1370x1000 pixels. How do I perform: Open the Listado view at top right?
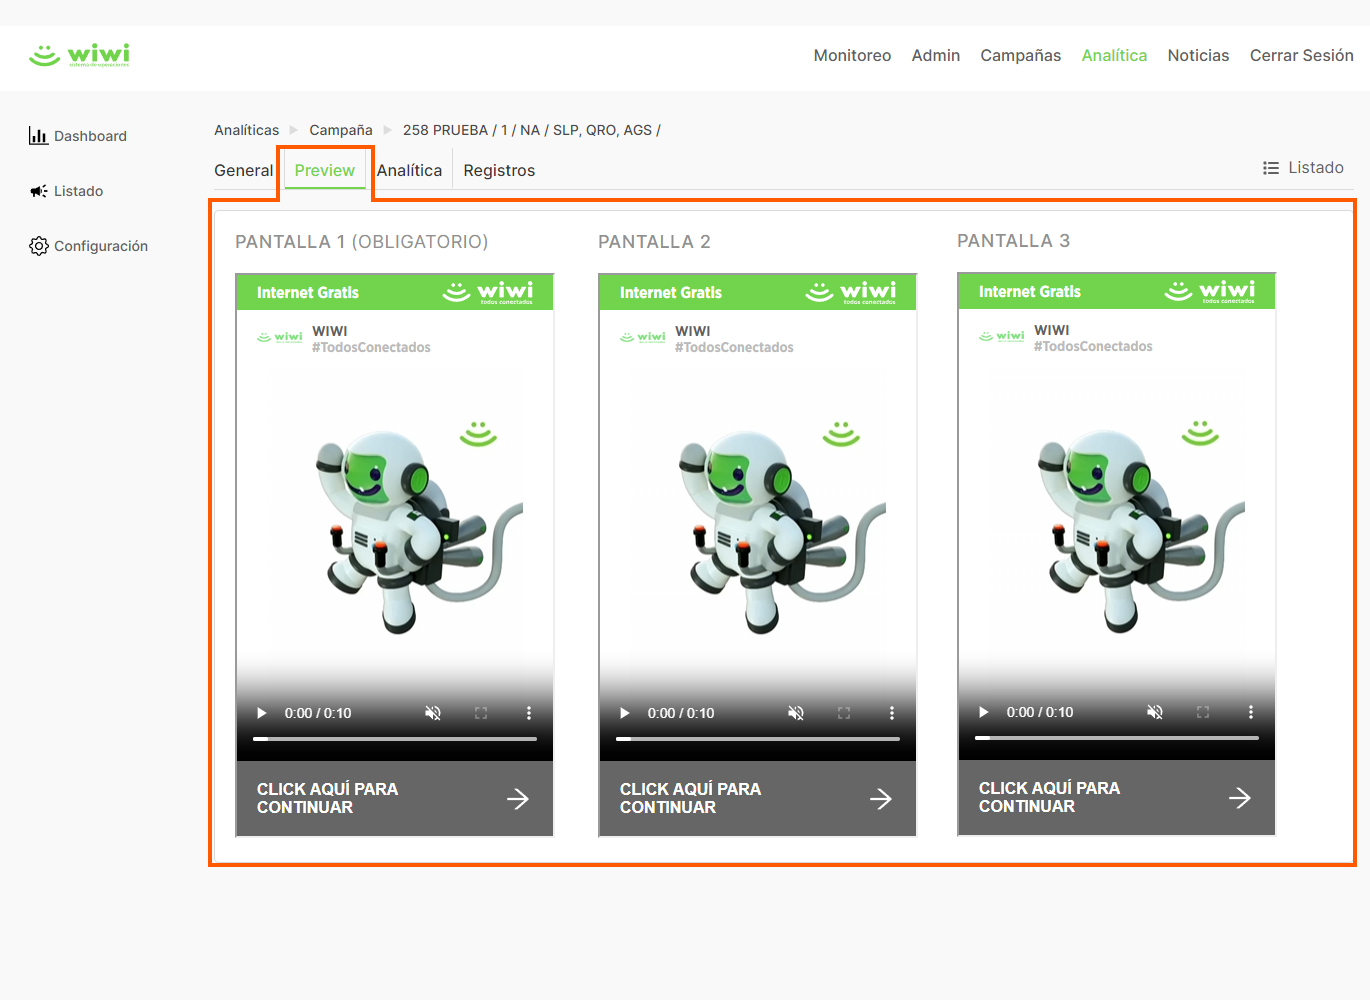[x=1303, y=168]
